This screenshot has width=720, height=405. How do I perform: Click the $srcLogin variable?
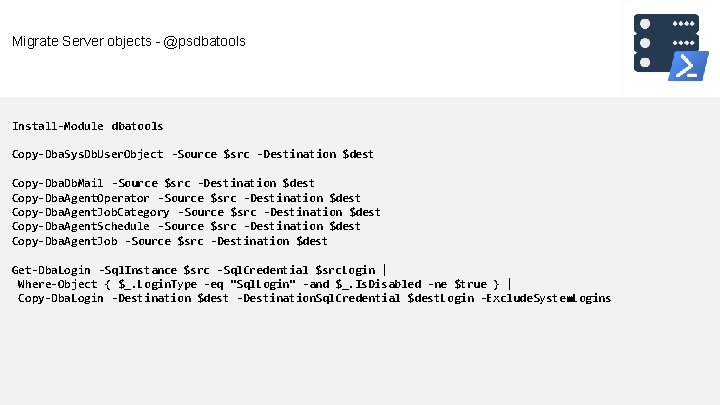(x=345, y=270)
